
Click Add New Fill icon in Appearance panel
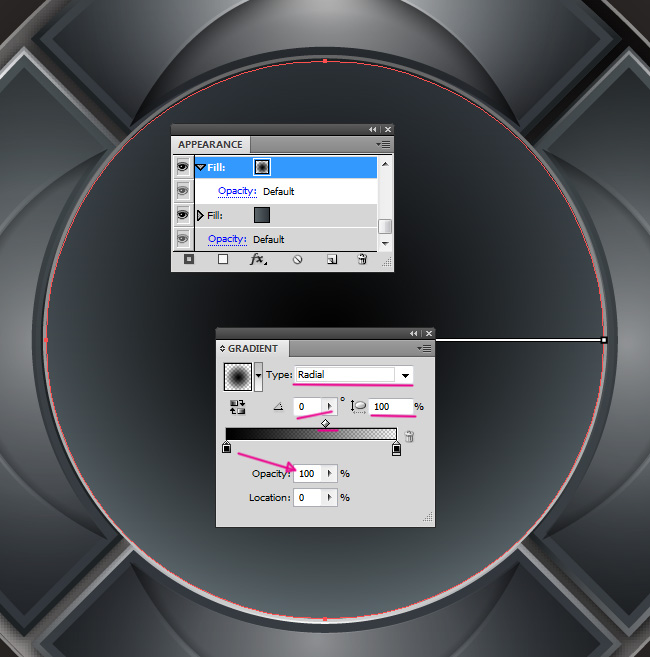point(223,259)
